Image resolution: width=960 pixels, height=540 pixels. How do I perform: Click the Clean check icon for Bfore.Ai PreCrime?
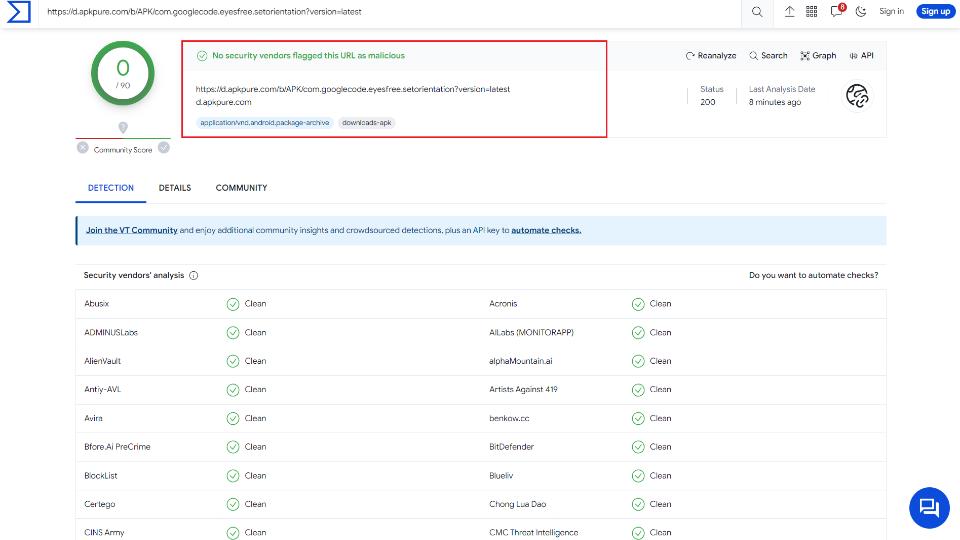[233, 447]
